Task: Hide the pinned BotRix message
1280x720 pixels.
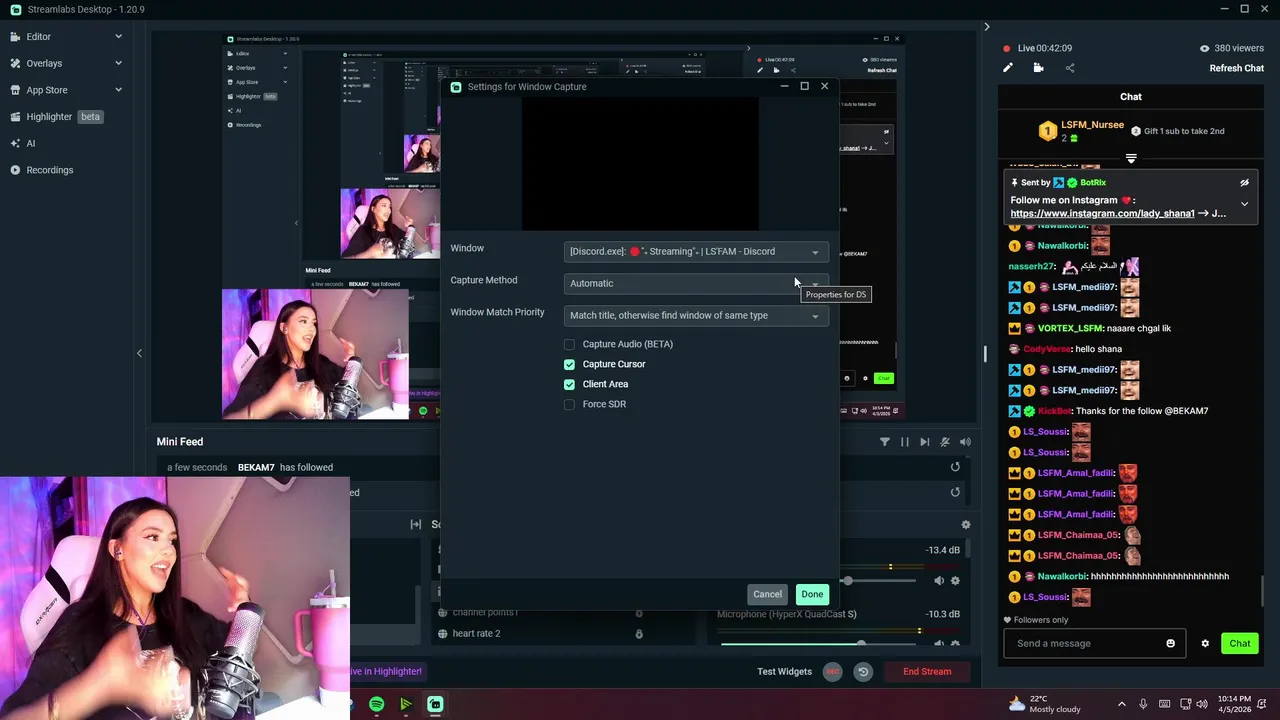Action: click(x=1244, y=183)
